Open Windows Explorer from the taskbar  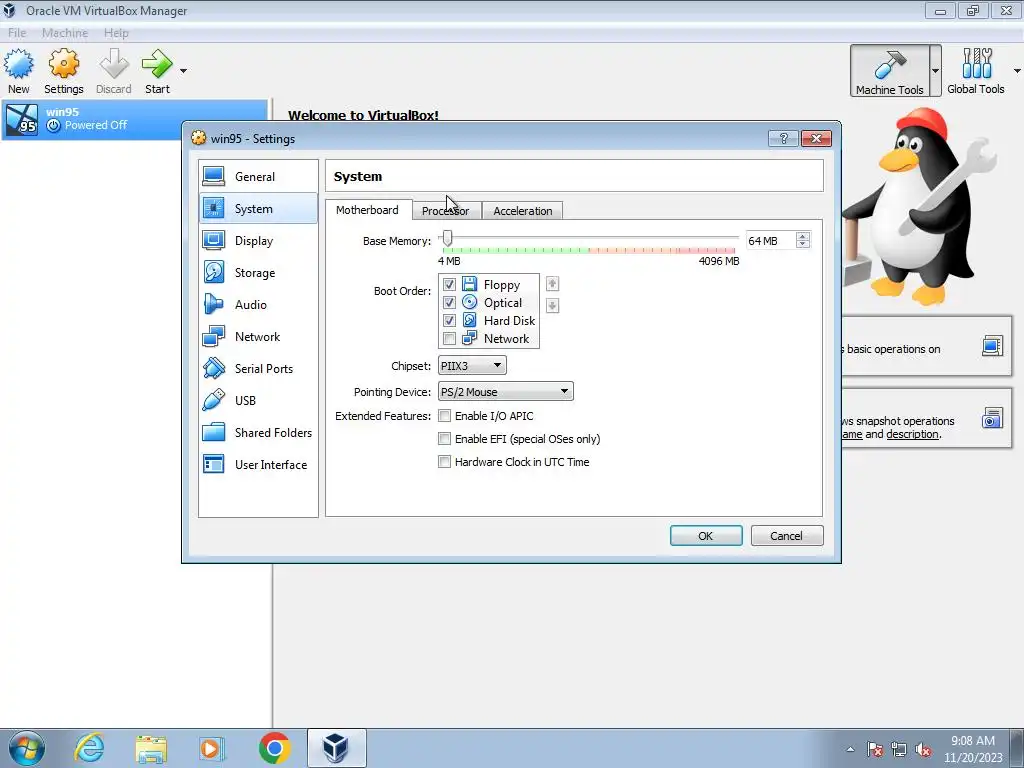coord(151,748)
